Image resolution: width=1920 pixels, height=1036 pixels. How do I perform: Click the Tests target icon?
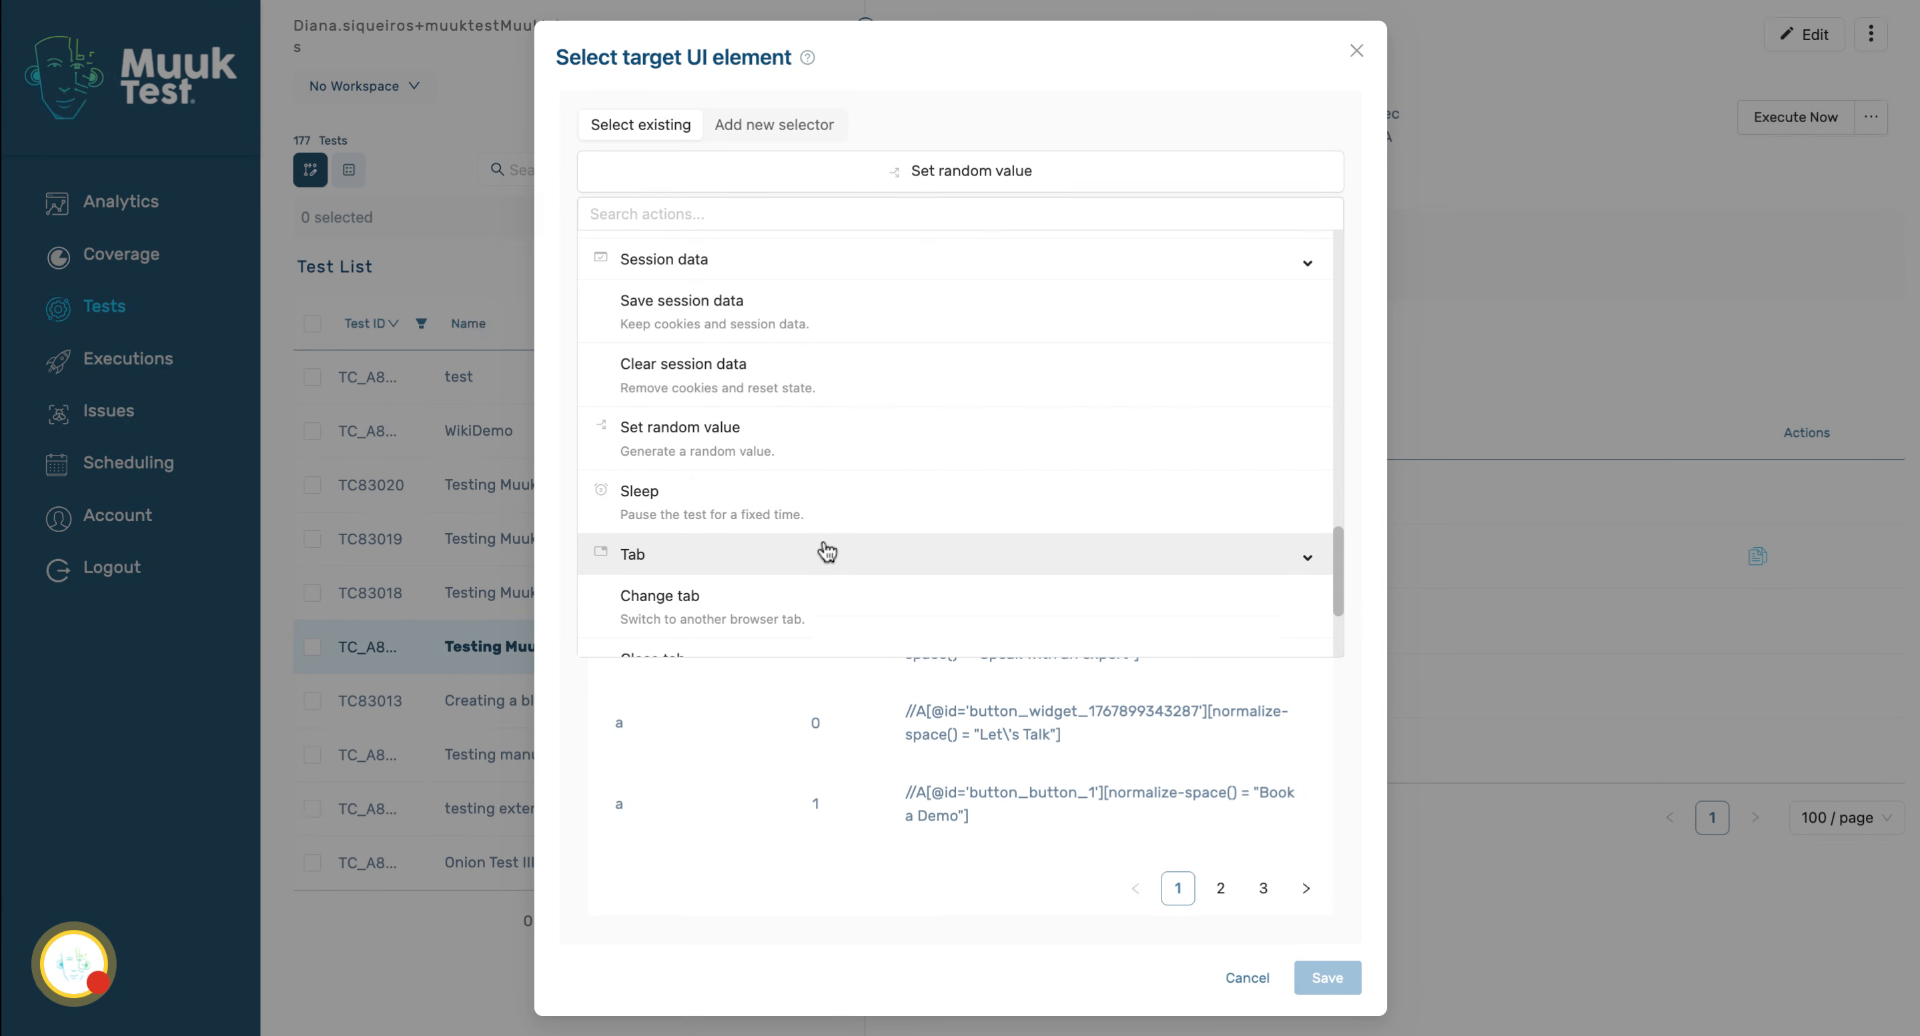tap(58, 309)
